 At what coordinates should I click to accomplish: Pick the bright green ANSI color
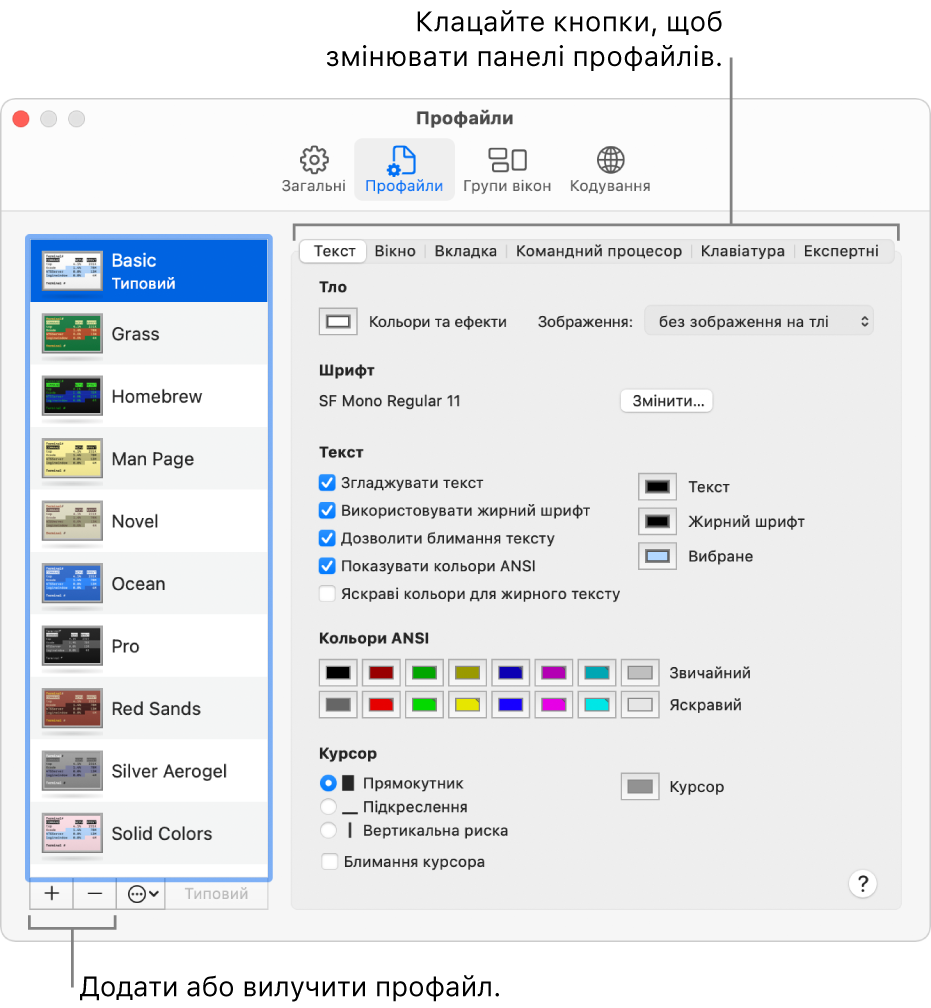(424, 705)
